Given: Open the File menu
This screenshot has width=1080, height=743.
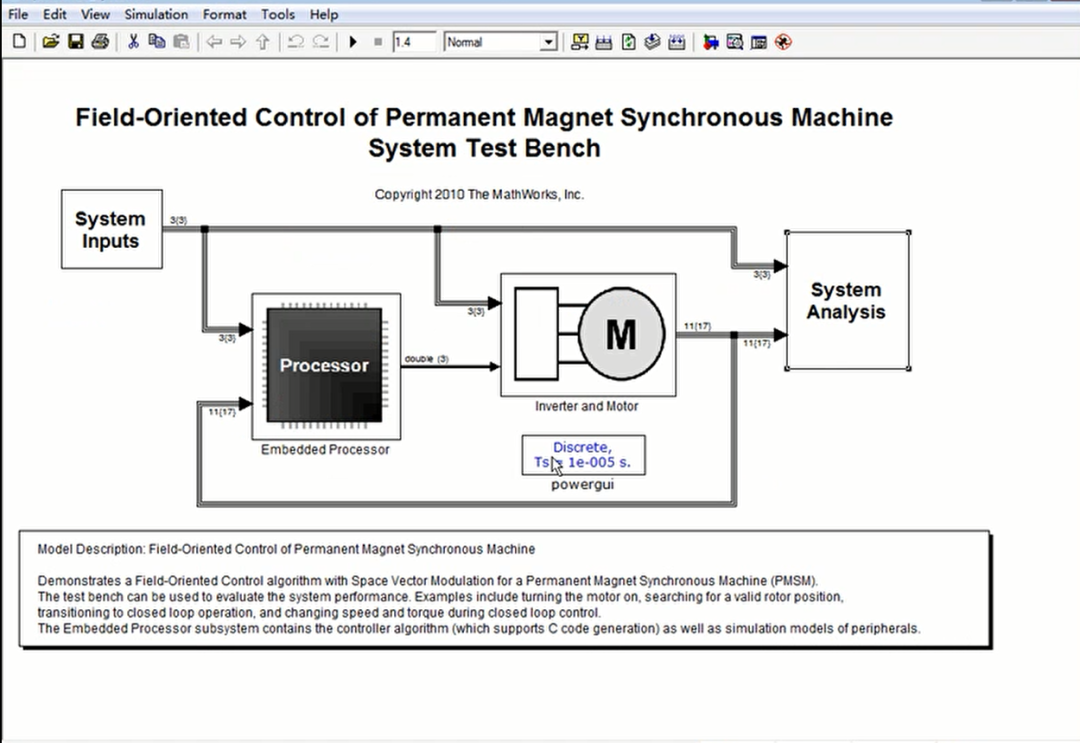Looking at the screenshot, I should 18,14.
